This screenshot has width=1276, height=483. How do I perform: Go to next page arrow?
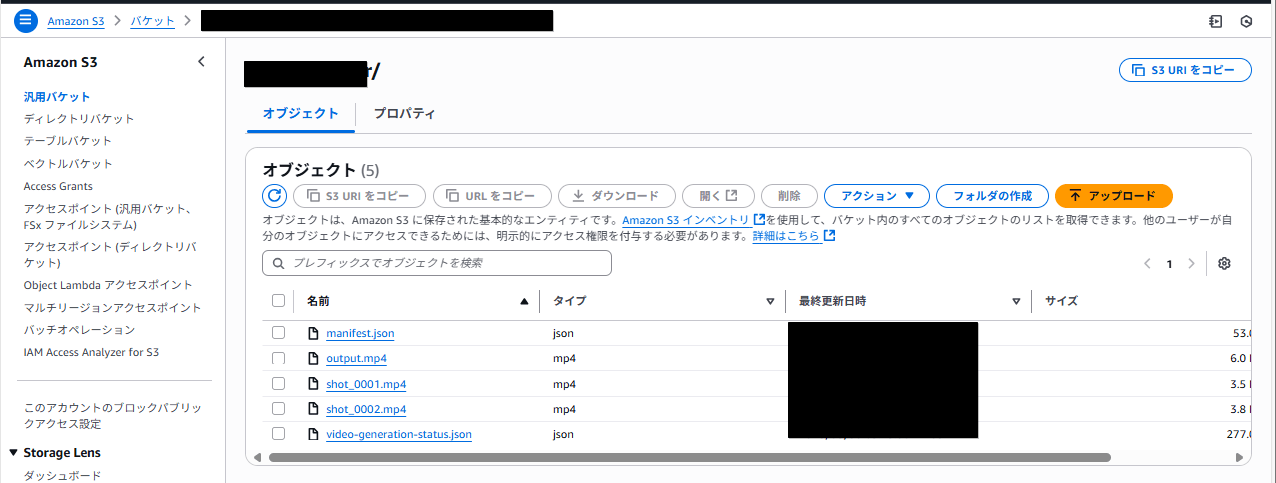(1191, 264)
